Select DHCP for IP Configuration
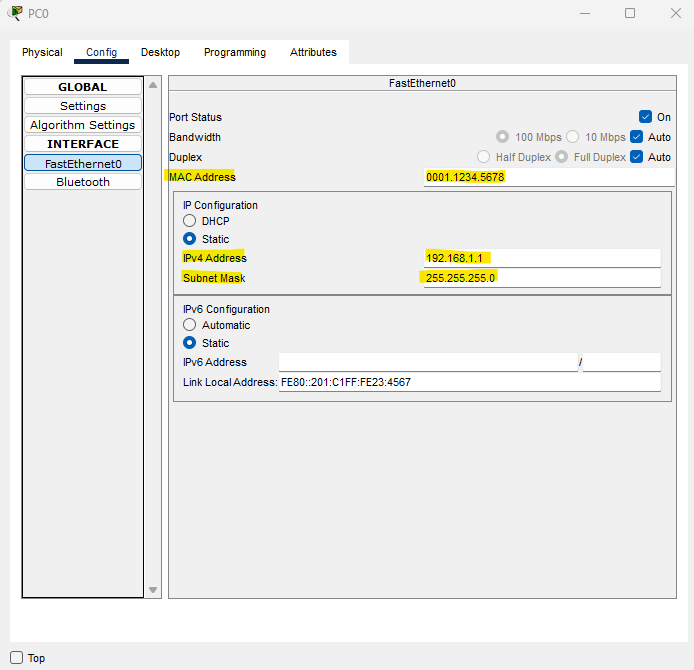The height and width of the screenshot is (670, 694). pyautogui.click(x=189, y=220)
